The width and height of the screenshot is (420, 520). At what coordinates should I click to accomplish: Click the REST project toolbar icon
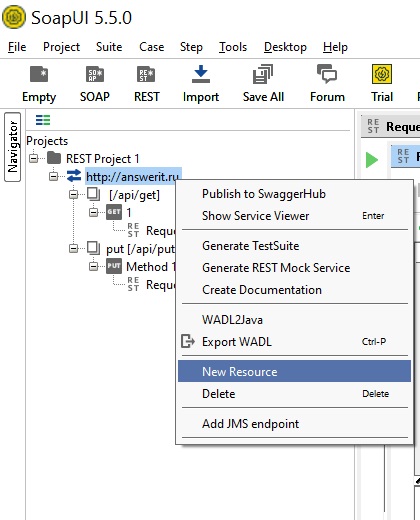(x=146, y=74)
